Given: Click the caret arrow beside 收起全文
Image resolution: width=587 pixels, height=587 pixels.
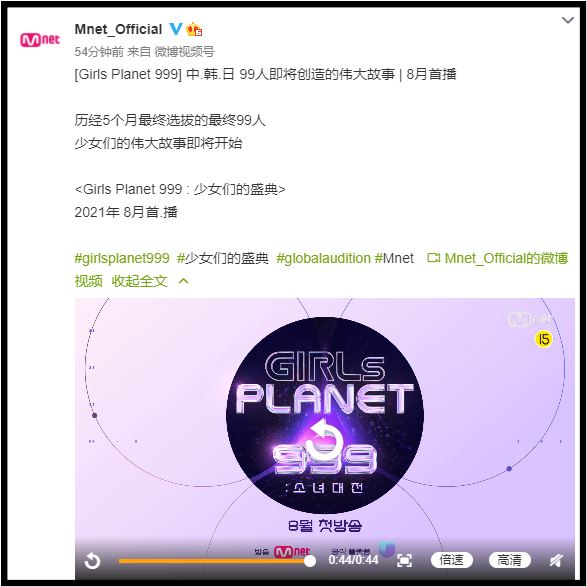Looking at the screenshot, I should tap(183, 281).
